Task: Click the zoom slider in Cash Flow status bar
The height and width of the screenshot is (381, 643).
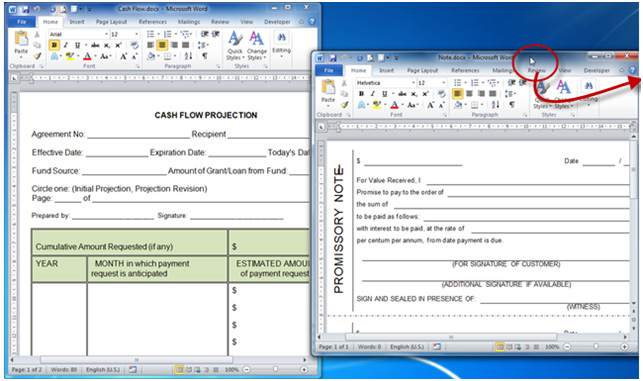Action: (x=275, y=369)
